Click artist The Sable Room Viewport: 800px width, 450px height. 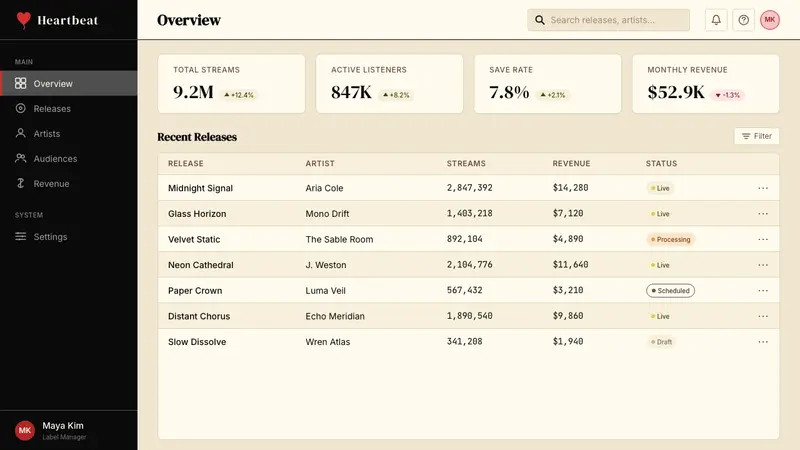339,239
